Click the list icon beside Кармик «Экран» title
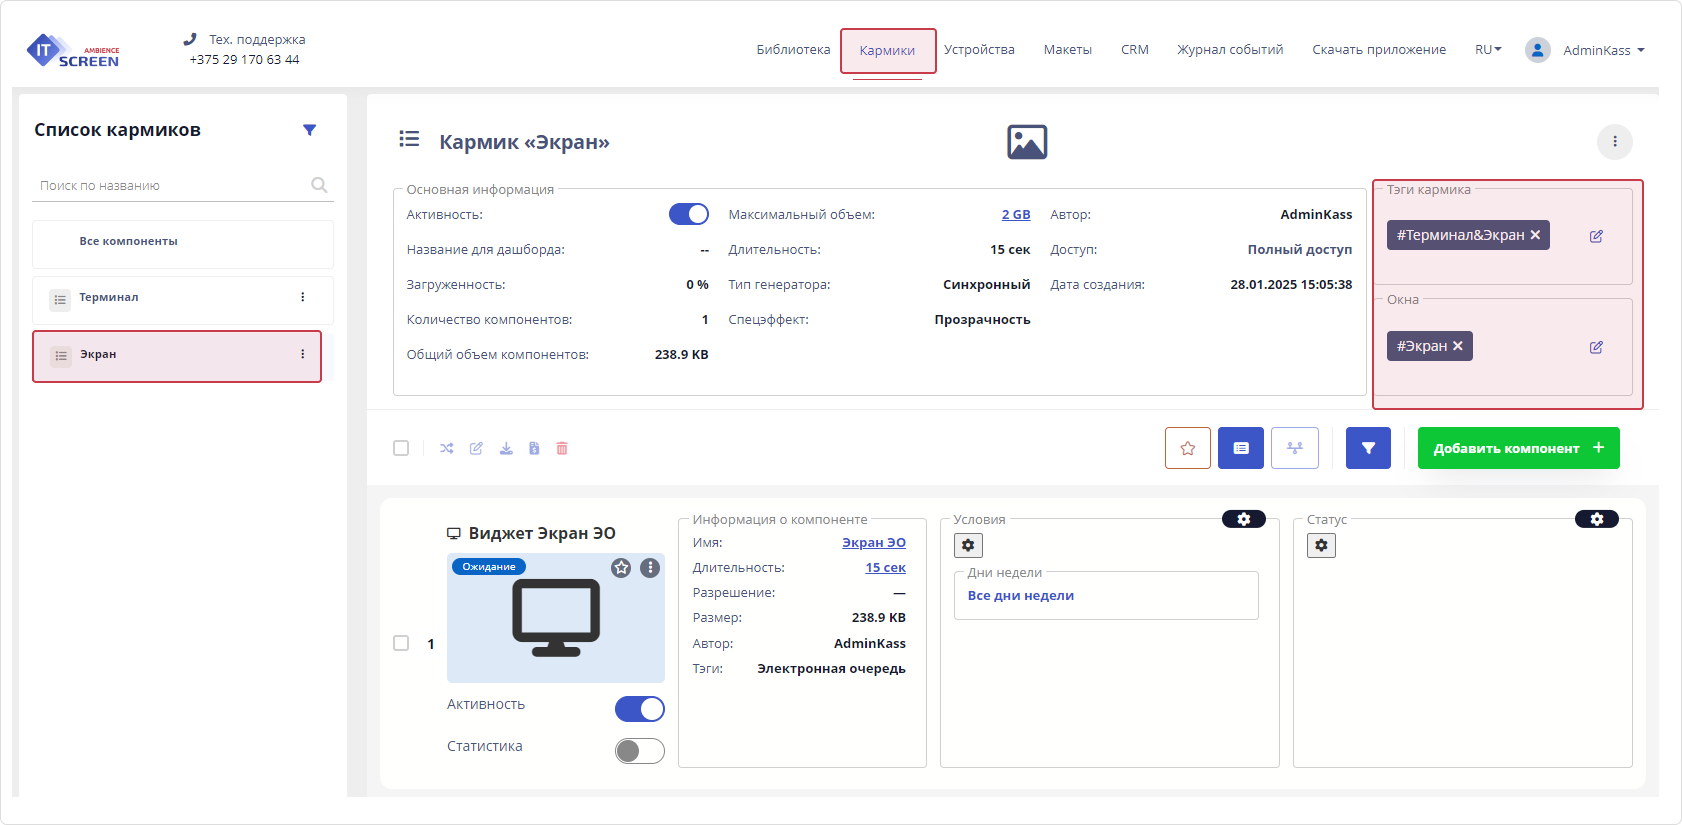The image size is (1682, 825). pos(409,139)
